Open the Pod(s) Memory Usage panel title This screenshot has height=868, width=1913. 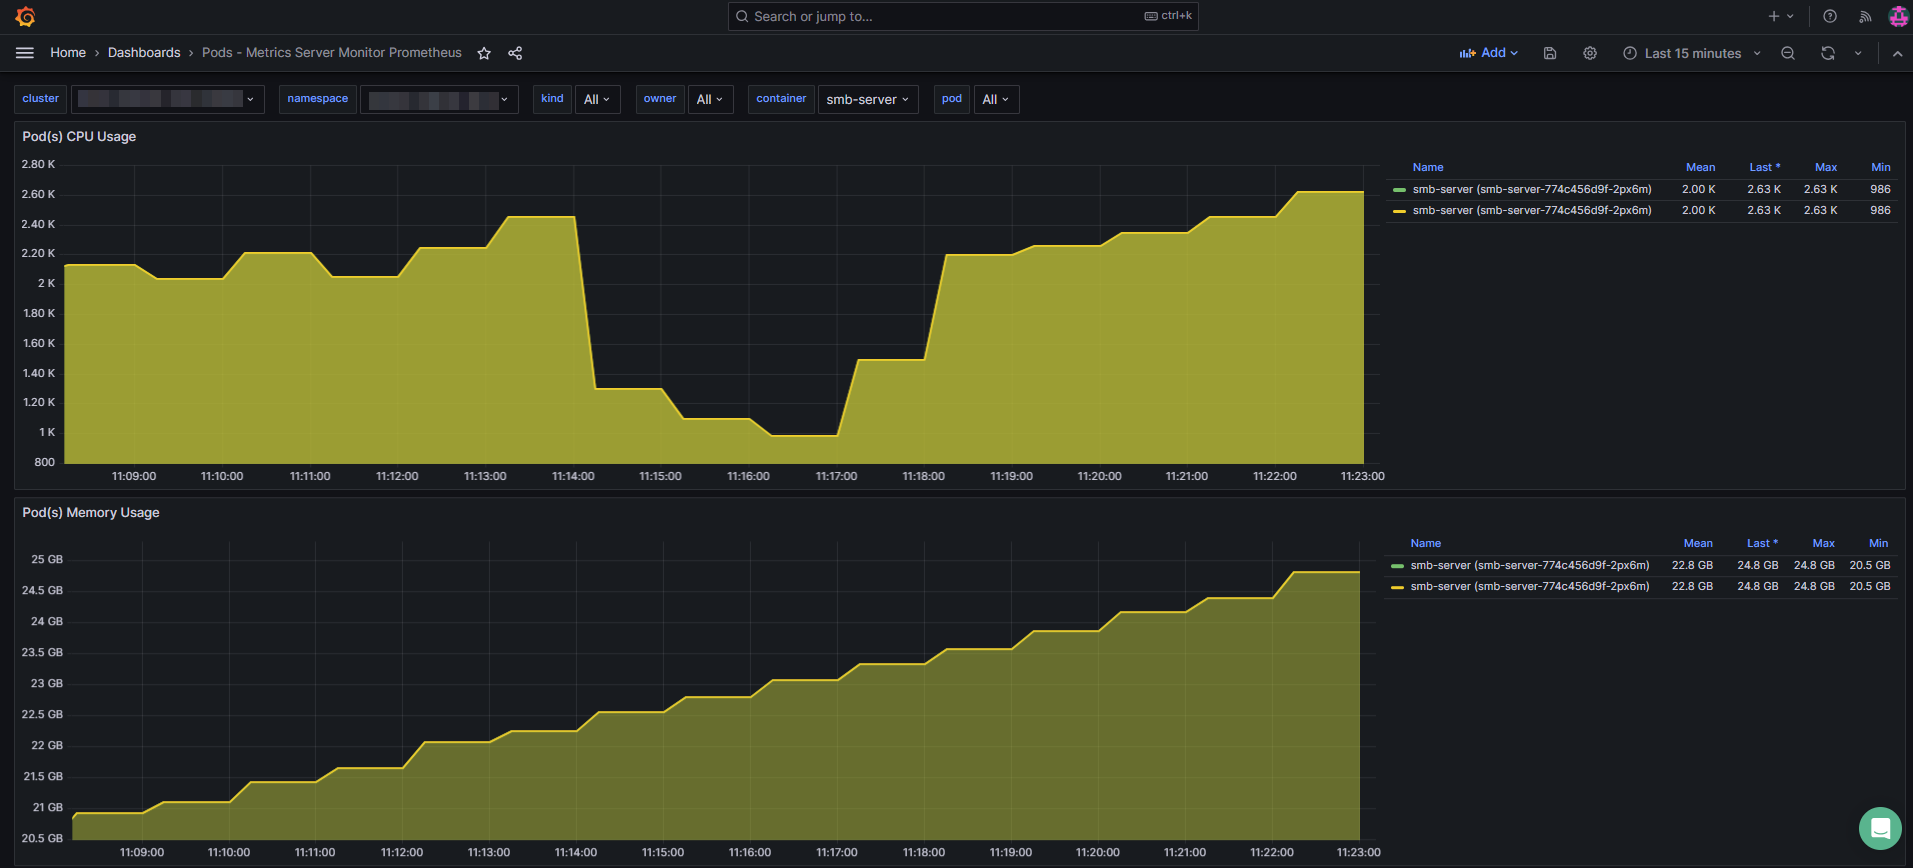tap(91, 513)
